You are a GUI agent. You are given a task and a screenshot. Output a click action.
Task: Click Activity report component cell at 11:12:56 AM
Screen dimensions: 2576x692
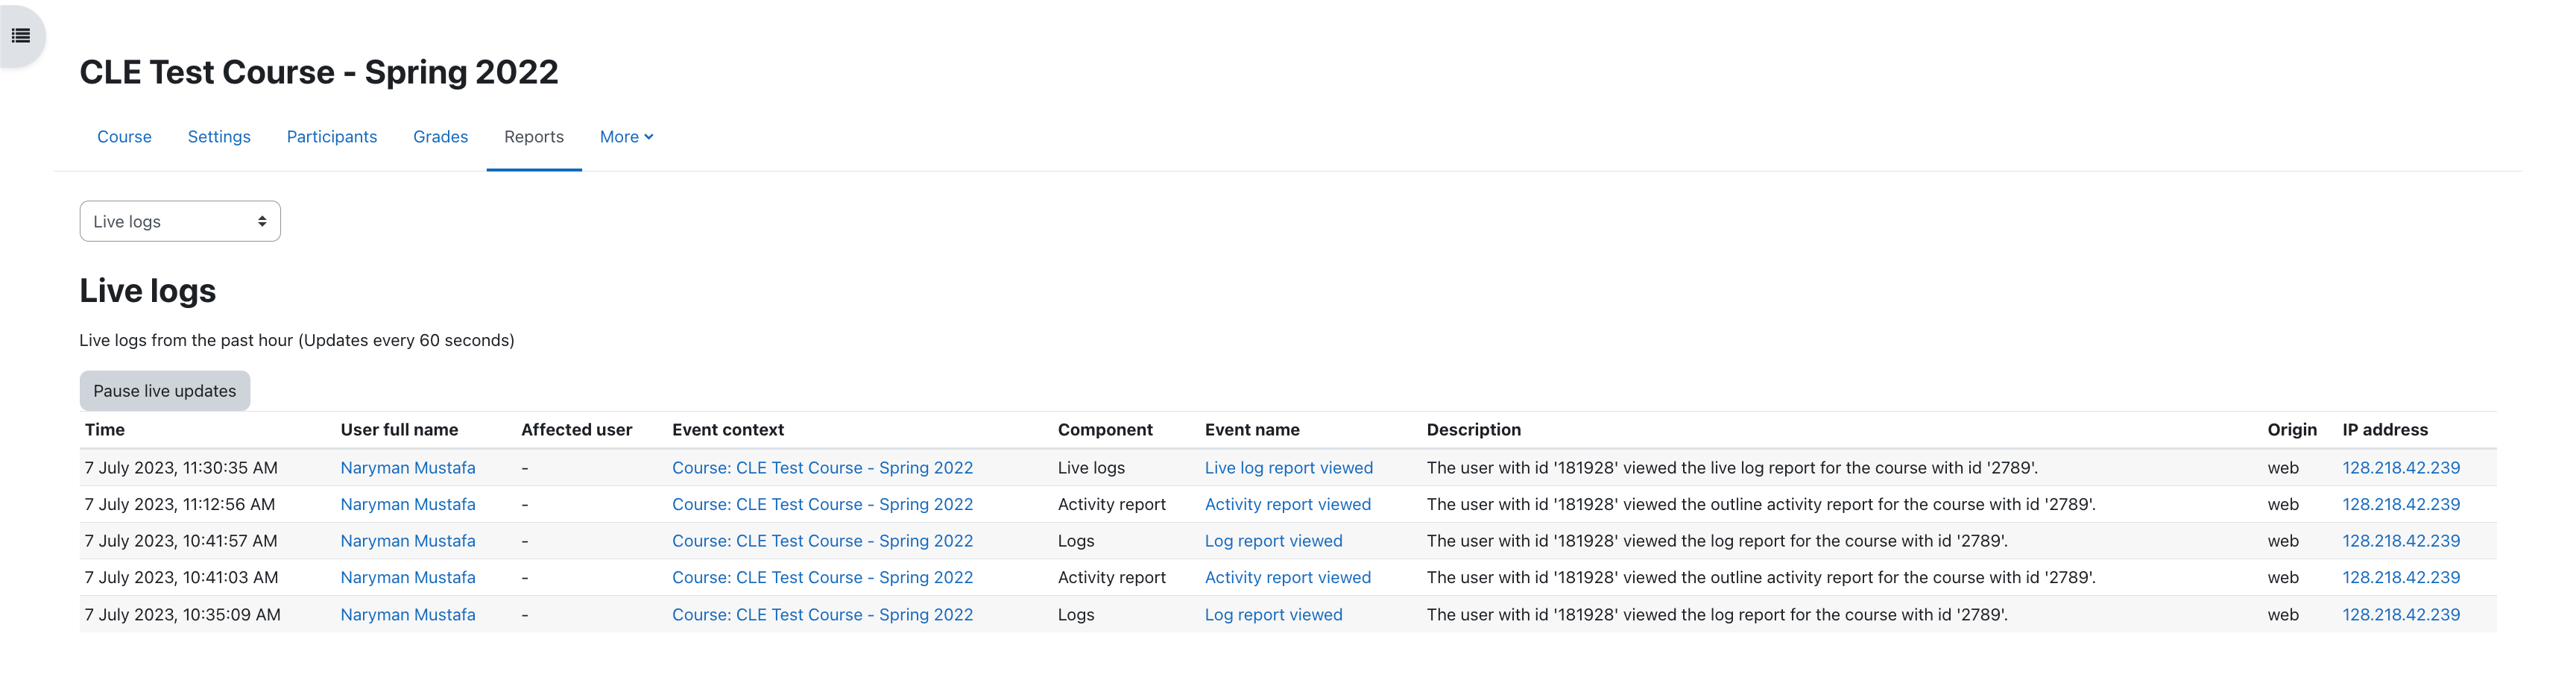click(x=1112, y=505)
